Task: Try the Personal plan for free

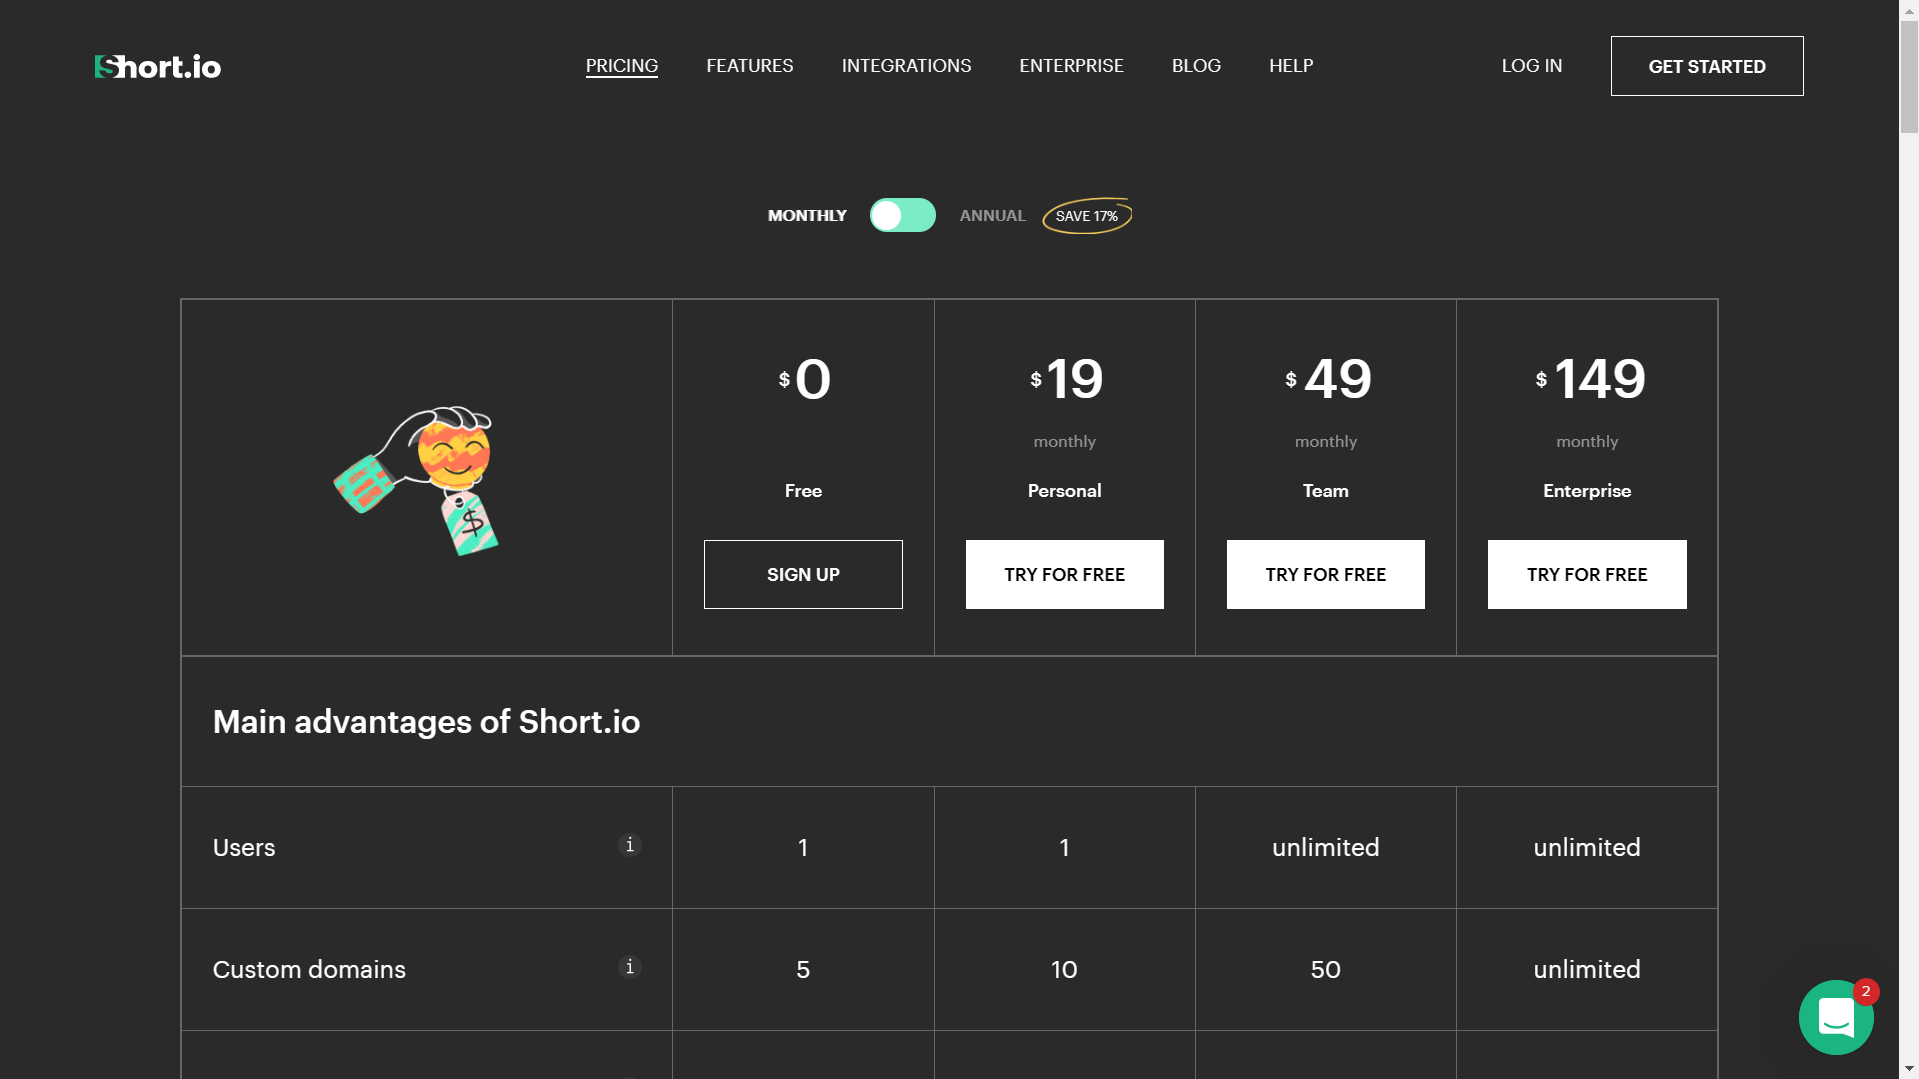Action: click(x=1065, y=575)
